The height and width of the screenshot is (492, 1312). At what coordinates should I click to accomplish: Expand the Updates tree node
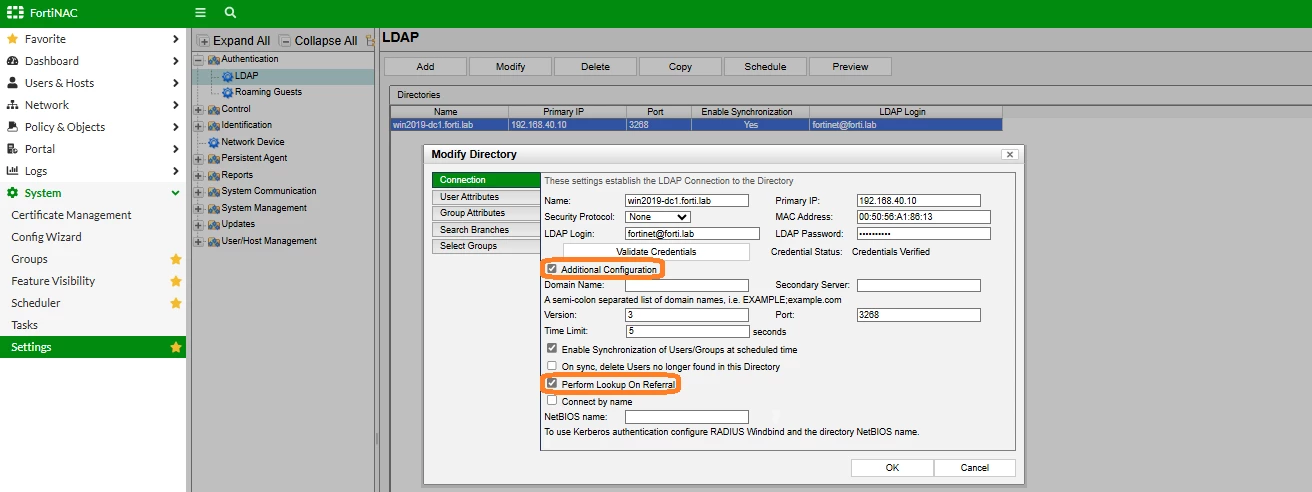pyautogui.click(x=198, y=225)
